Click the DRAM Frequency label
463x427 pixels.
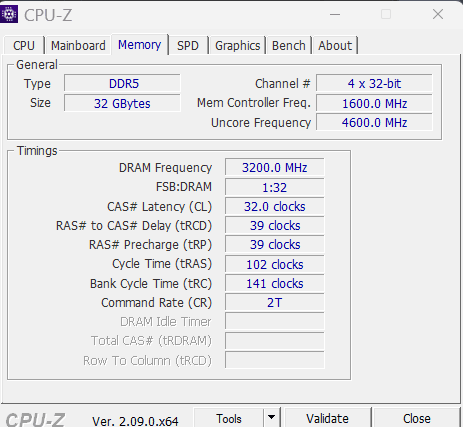165,168
